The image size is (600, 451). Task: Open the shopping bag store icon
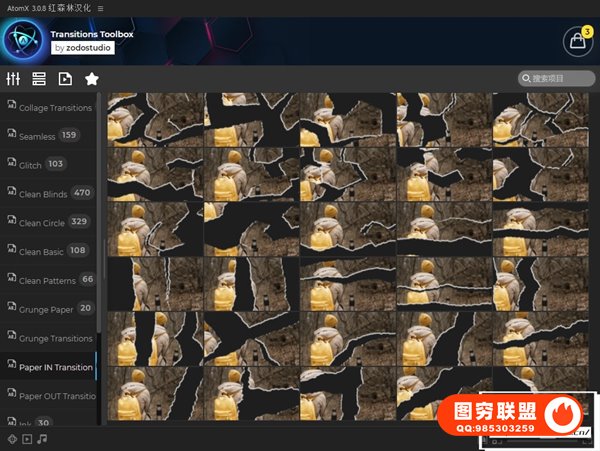pyautogui.click(x=577, y=42)
